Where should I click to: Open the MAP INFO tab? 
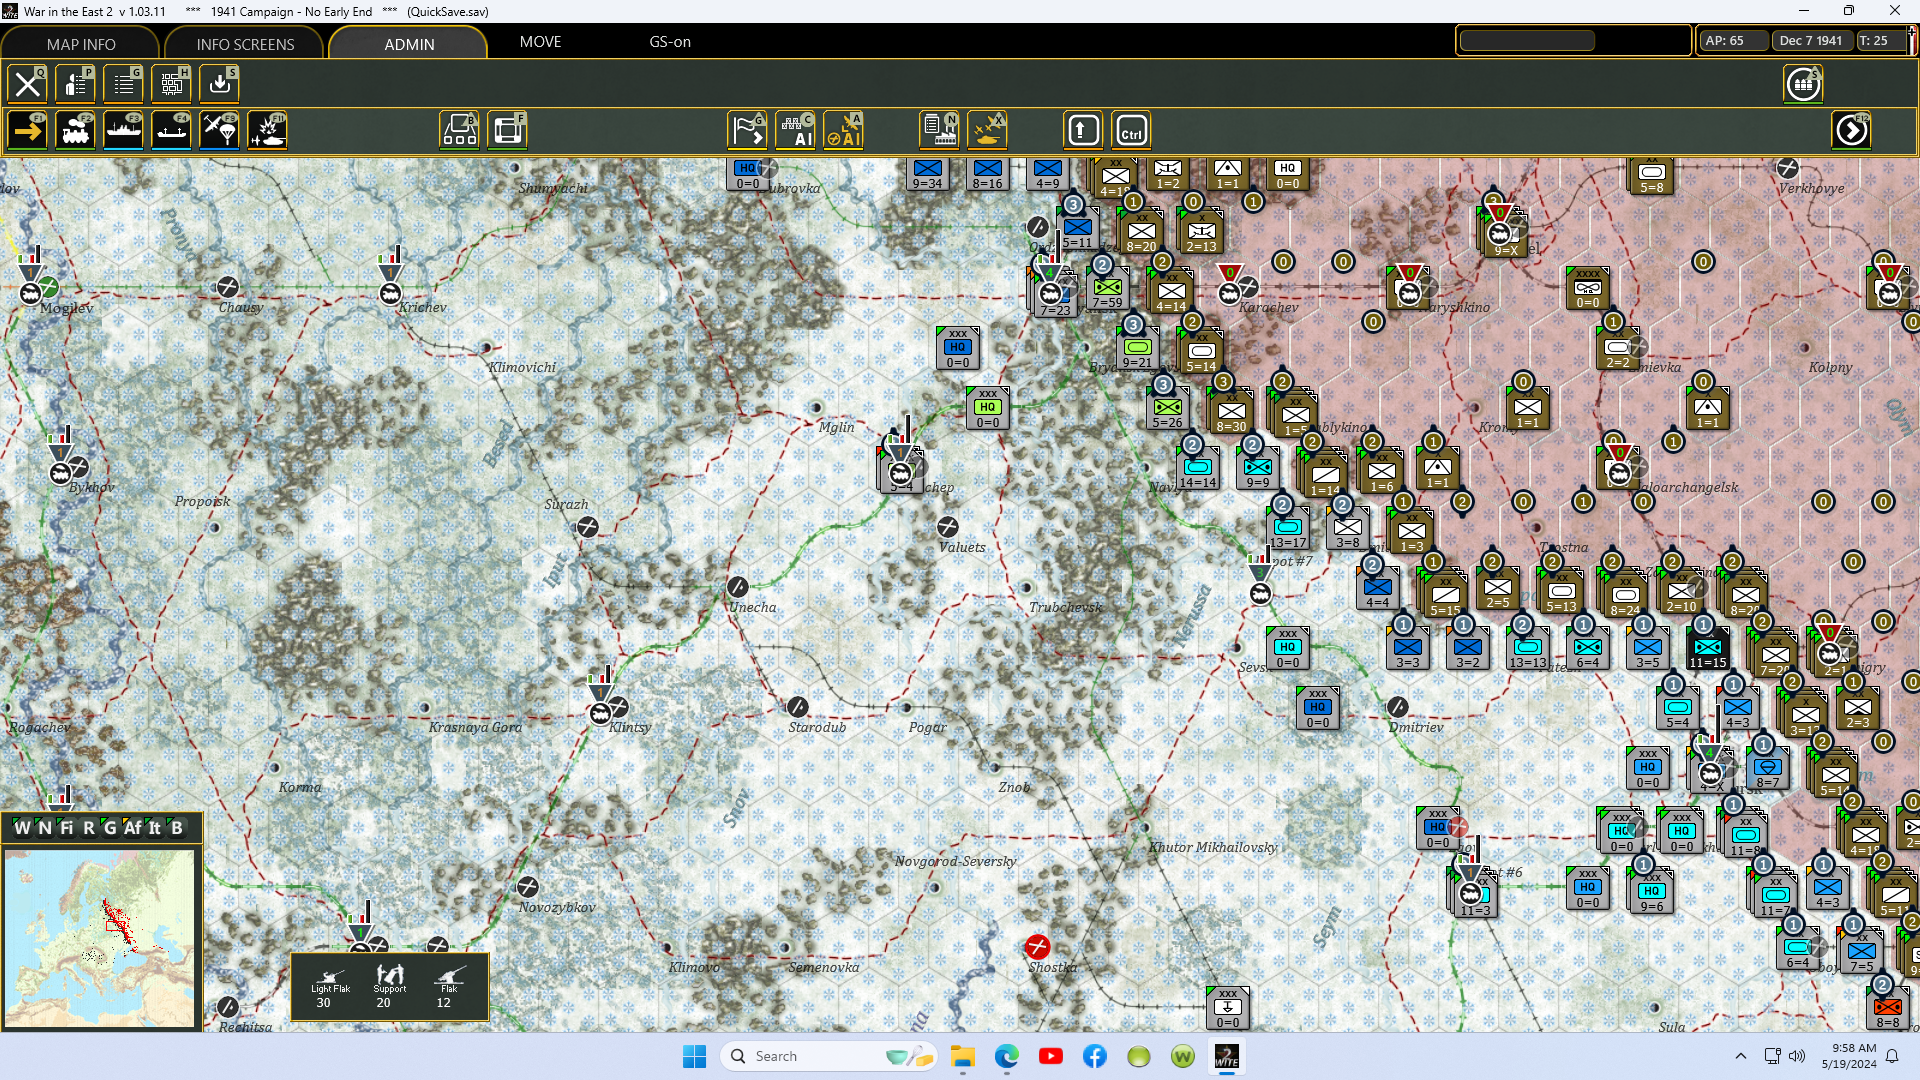[x=81, y=44]
